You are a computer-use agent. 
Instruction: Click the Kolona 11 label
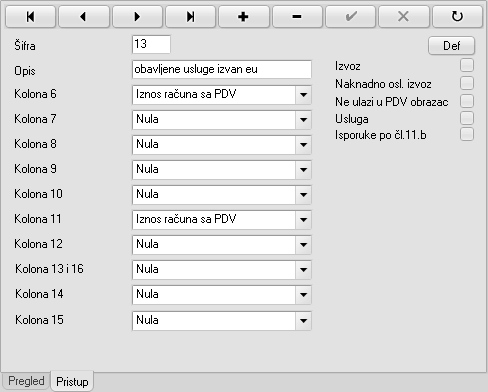(x=38, y=219)
